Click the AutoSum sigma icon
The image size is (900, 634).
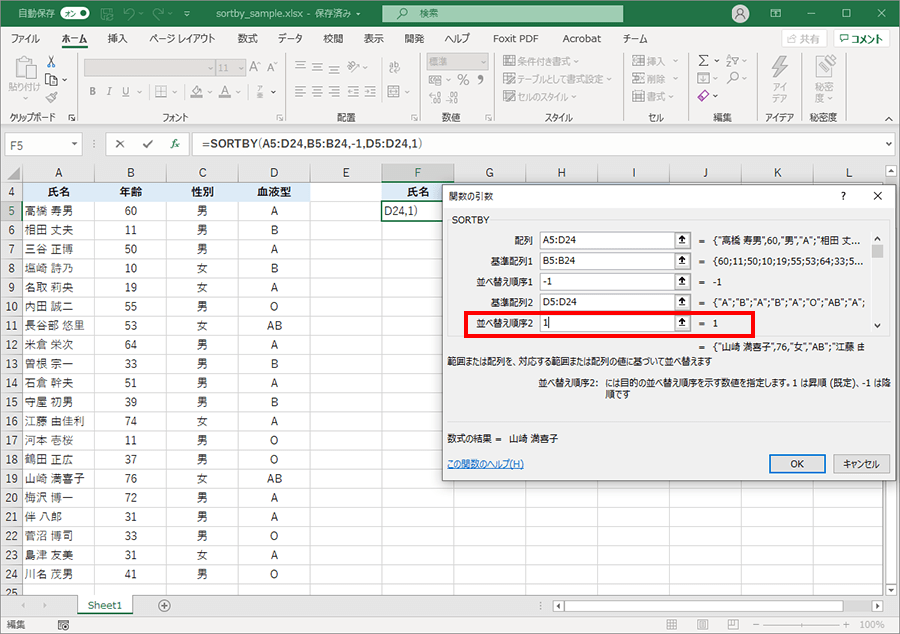704,60
